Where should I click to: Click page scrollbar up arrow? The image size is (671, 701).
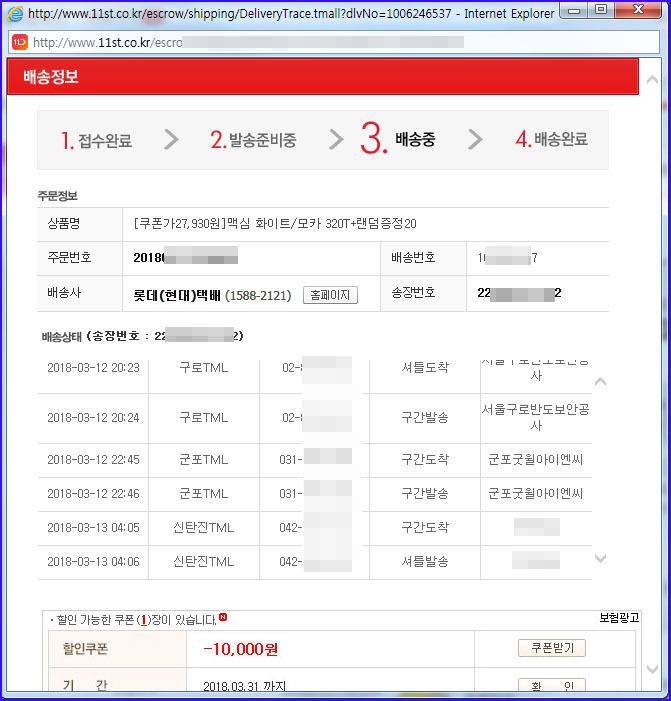[x=652, y=80]
